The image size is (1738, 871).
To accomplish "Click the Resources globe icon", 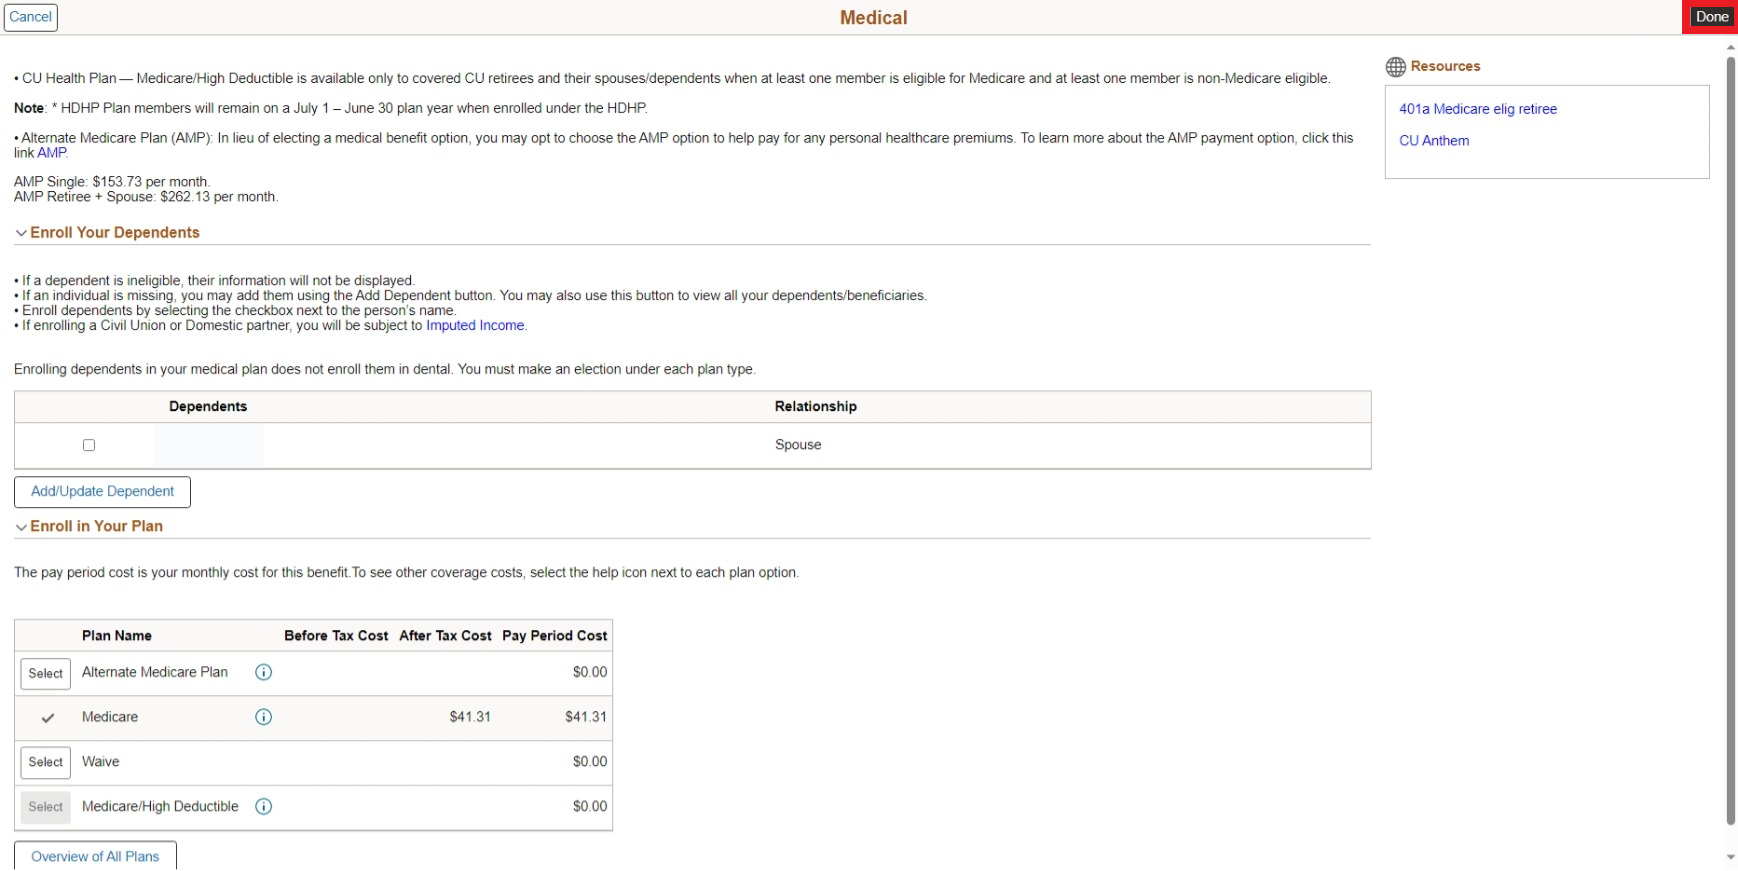I will [x=1395, y=67].
